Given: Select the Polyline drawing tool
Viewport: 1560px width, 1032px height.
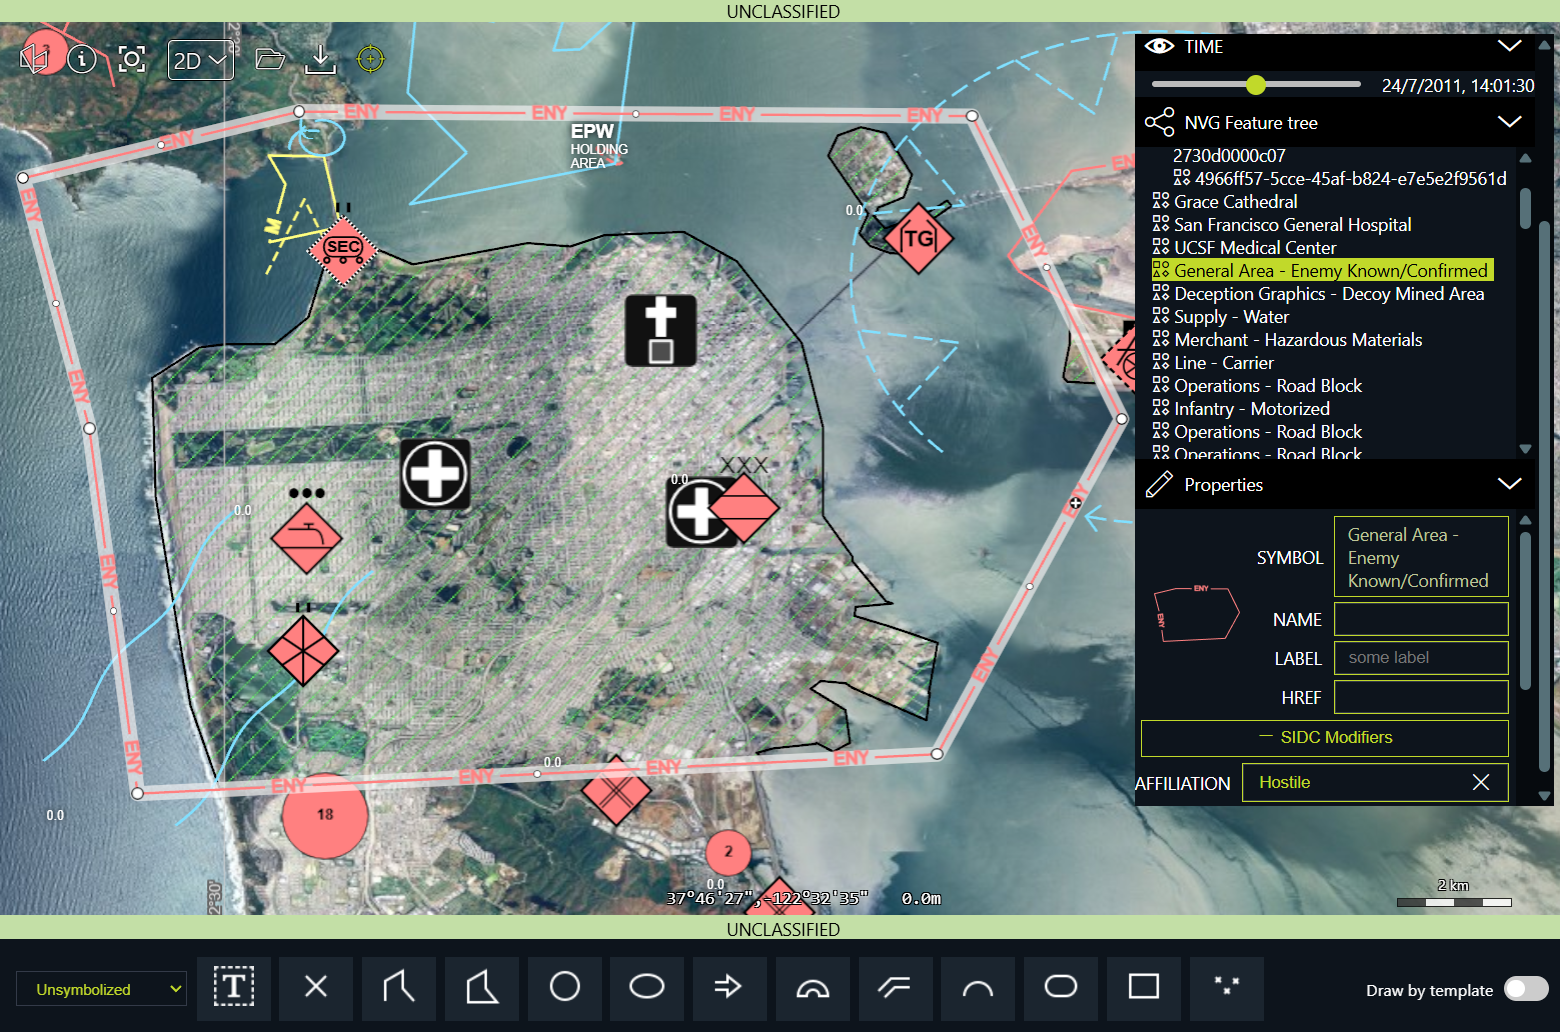Looking at the screenshot, I should click(x=399, y=988).
